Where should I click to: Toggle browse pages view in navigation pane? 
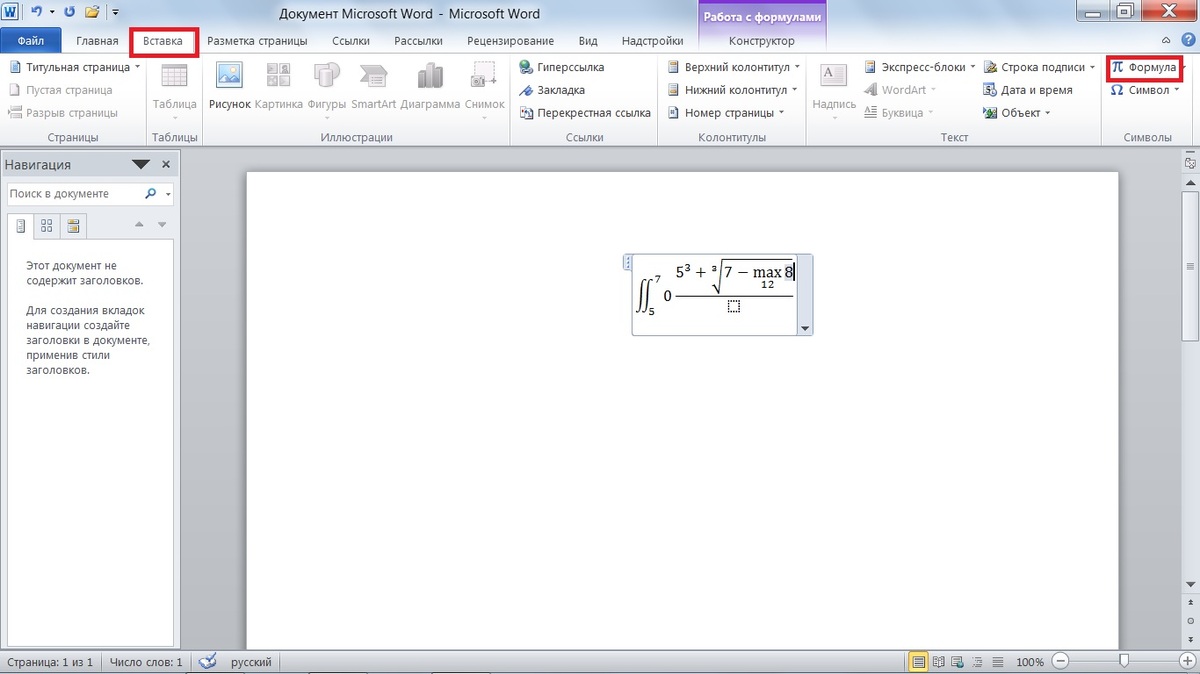pyautogui.click(x=47, y=226)
